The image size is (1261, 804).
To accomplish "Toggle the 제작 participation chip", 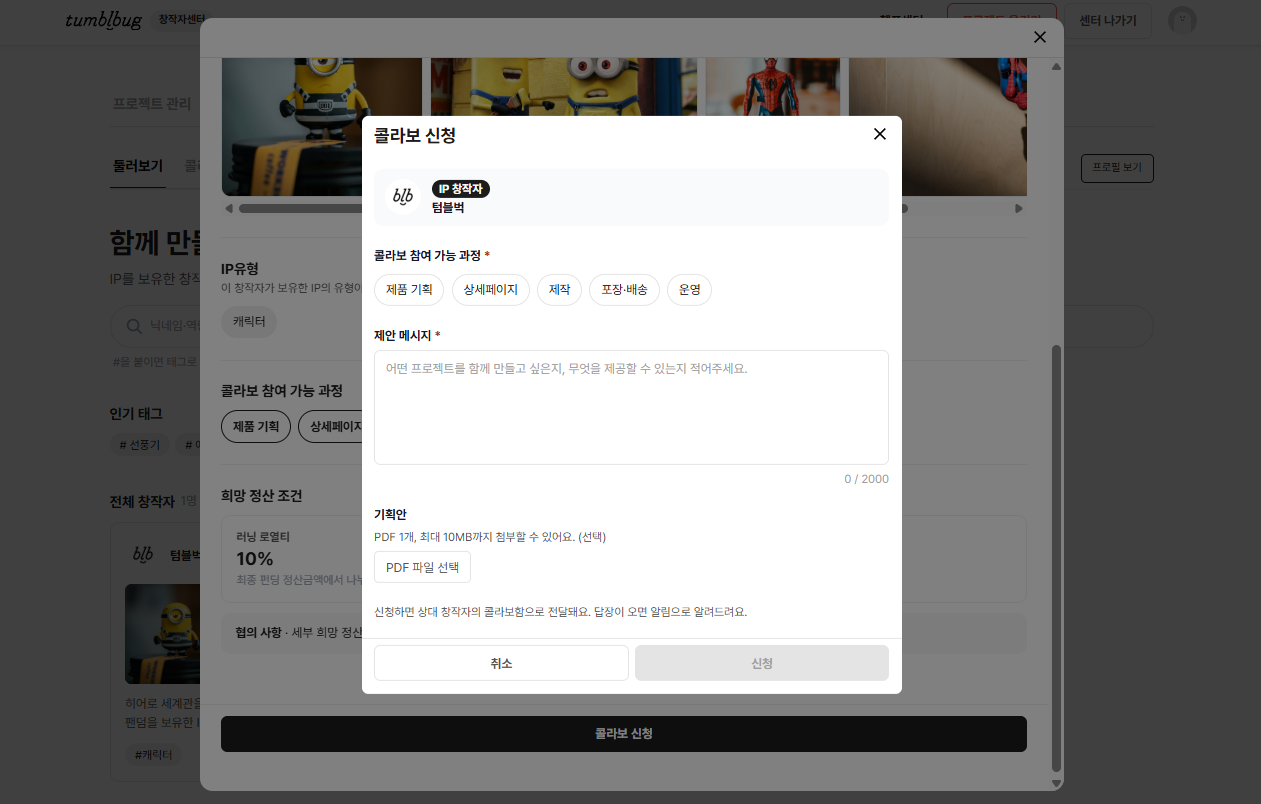I will 559,290.
